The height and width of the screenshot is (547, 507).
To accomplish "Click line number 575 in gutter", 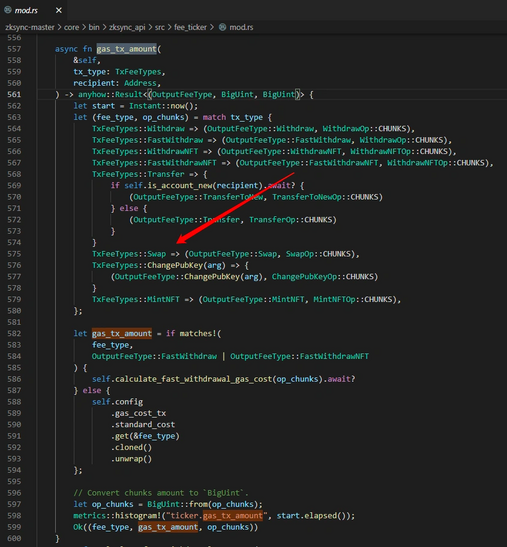I will coord(14,254).
